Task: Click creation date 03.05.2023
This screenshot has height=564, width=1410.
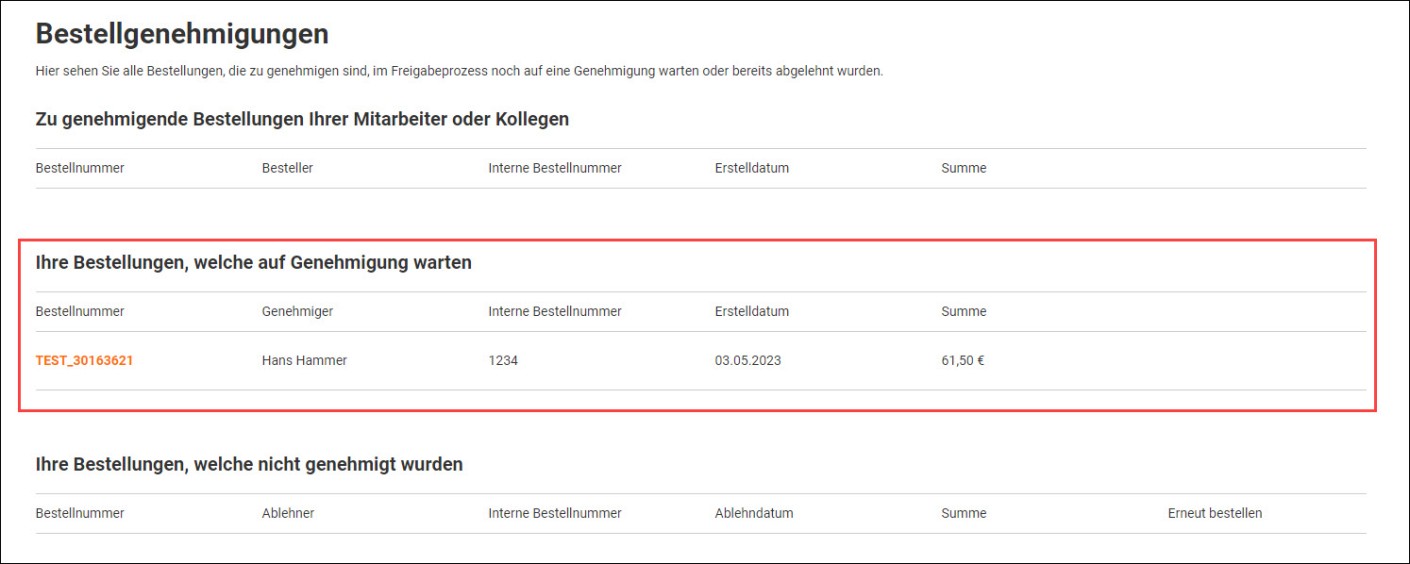Action: coord(747,360)
